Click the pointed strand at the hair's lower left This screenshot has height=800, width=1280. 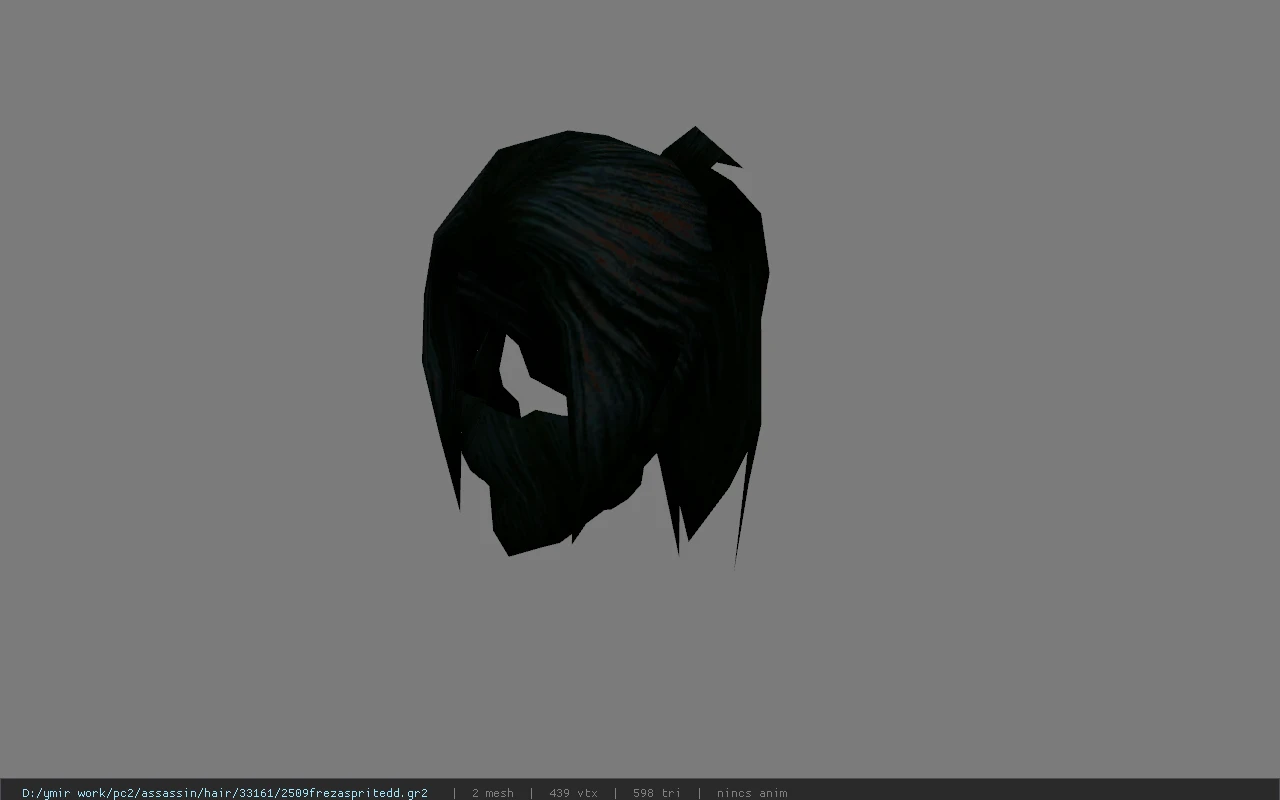453,470
